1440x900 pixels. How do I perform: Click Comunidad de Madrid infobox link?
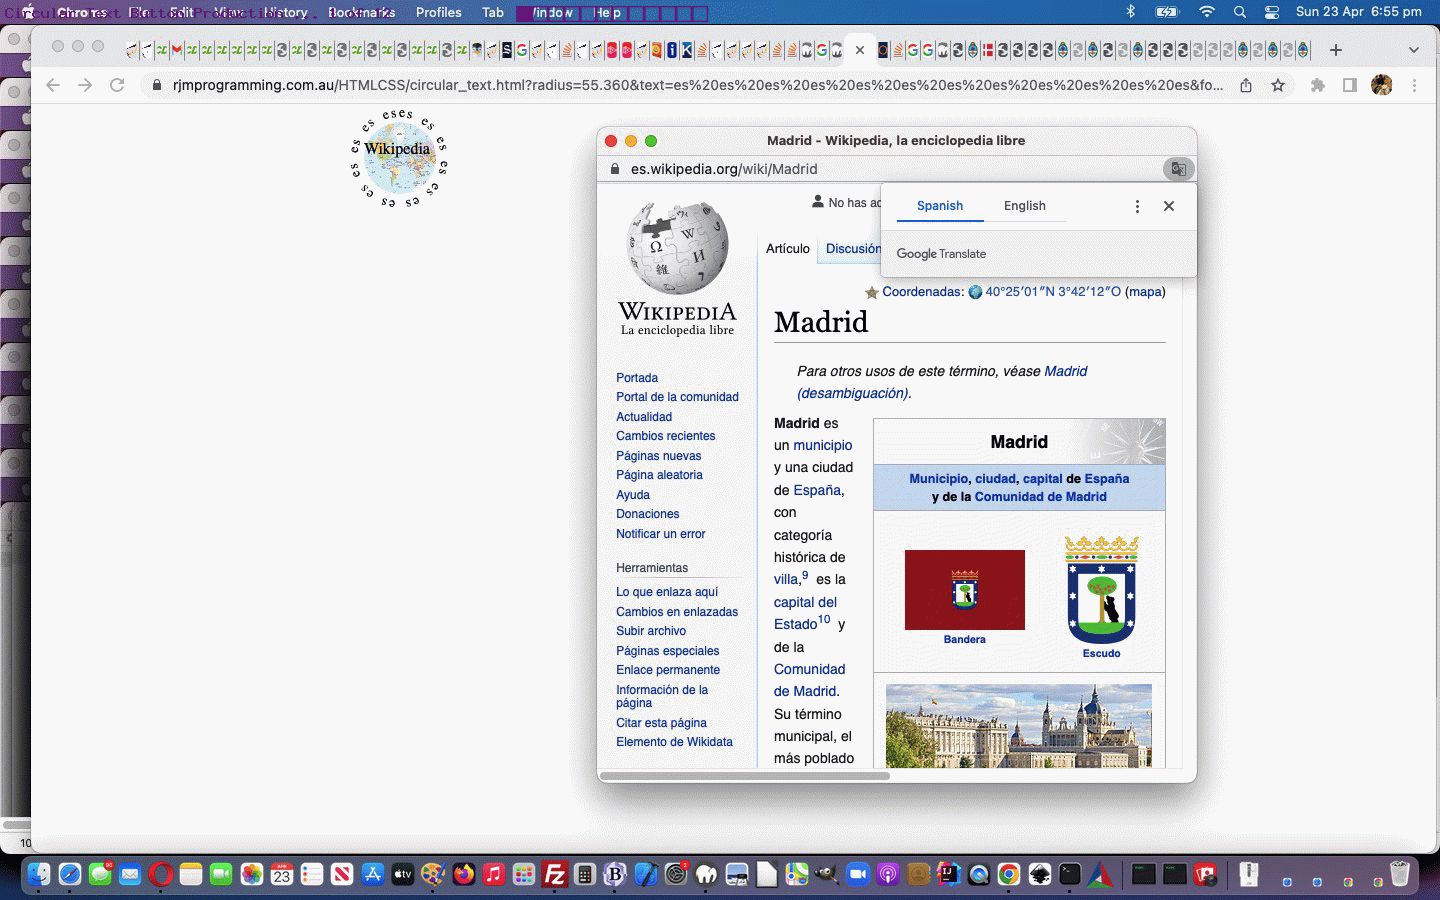click(1041, 497)
